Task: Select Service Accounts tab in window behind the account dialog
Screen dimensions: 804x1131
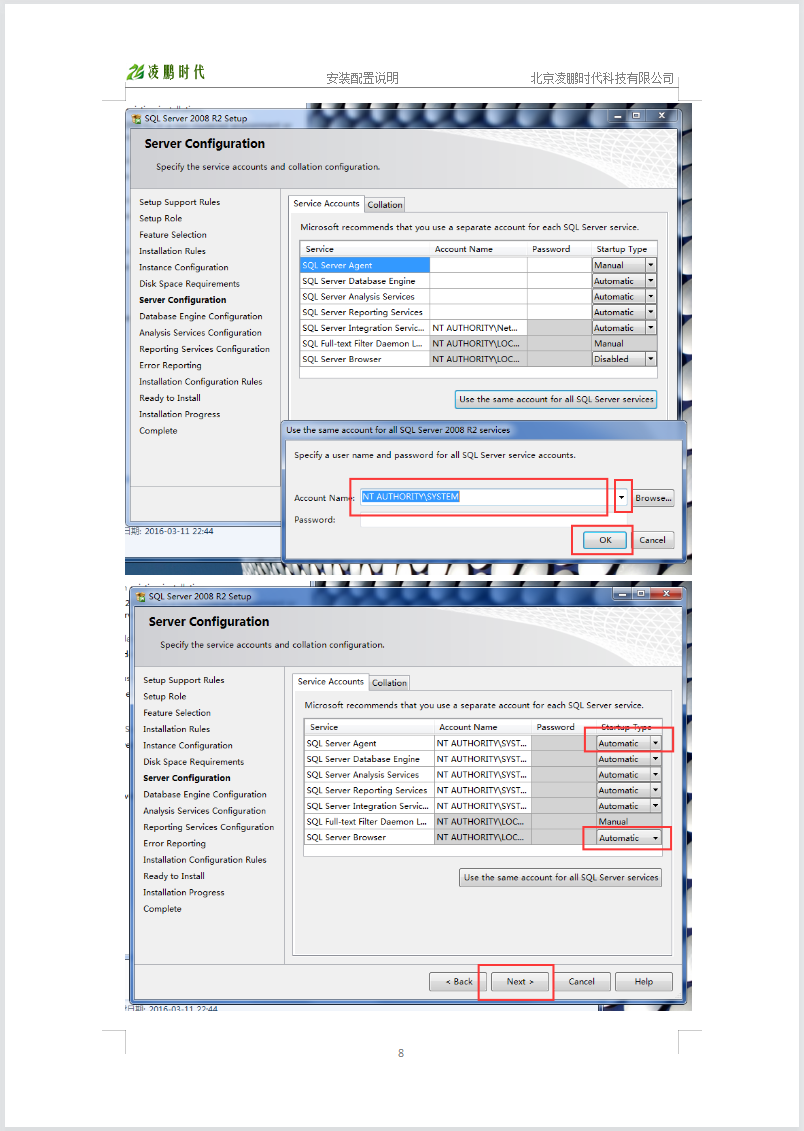Action: point(326,203)
